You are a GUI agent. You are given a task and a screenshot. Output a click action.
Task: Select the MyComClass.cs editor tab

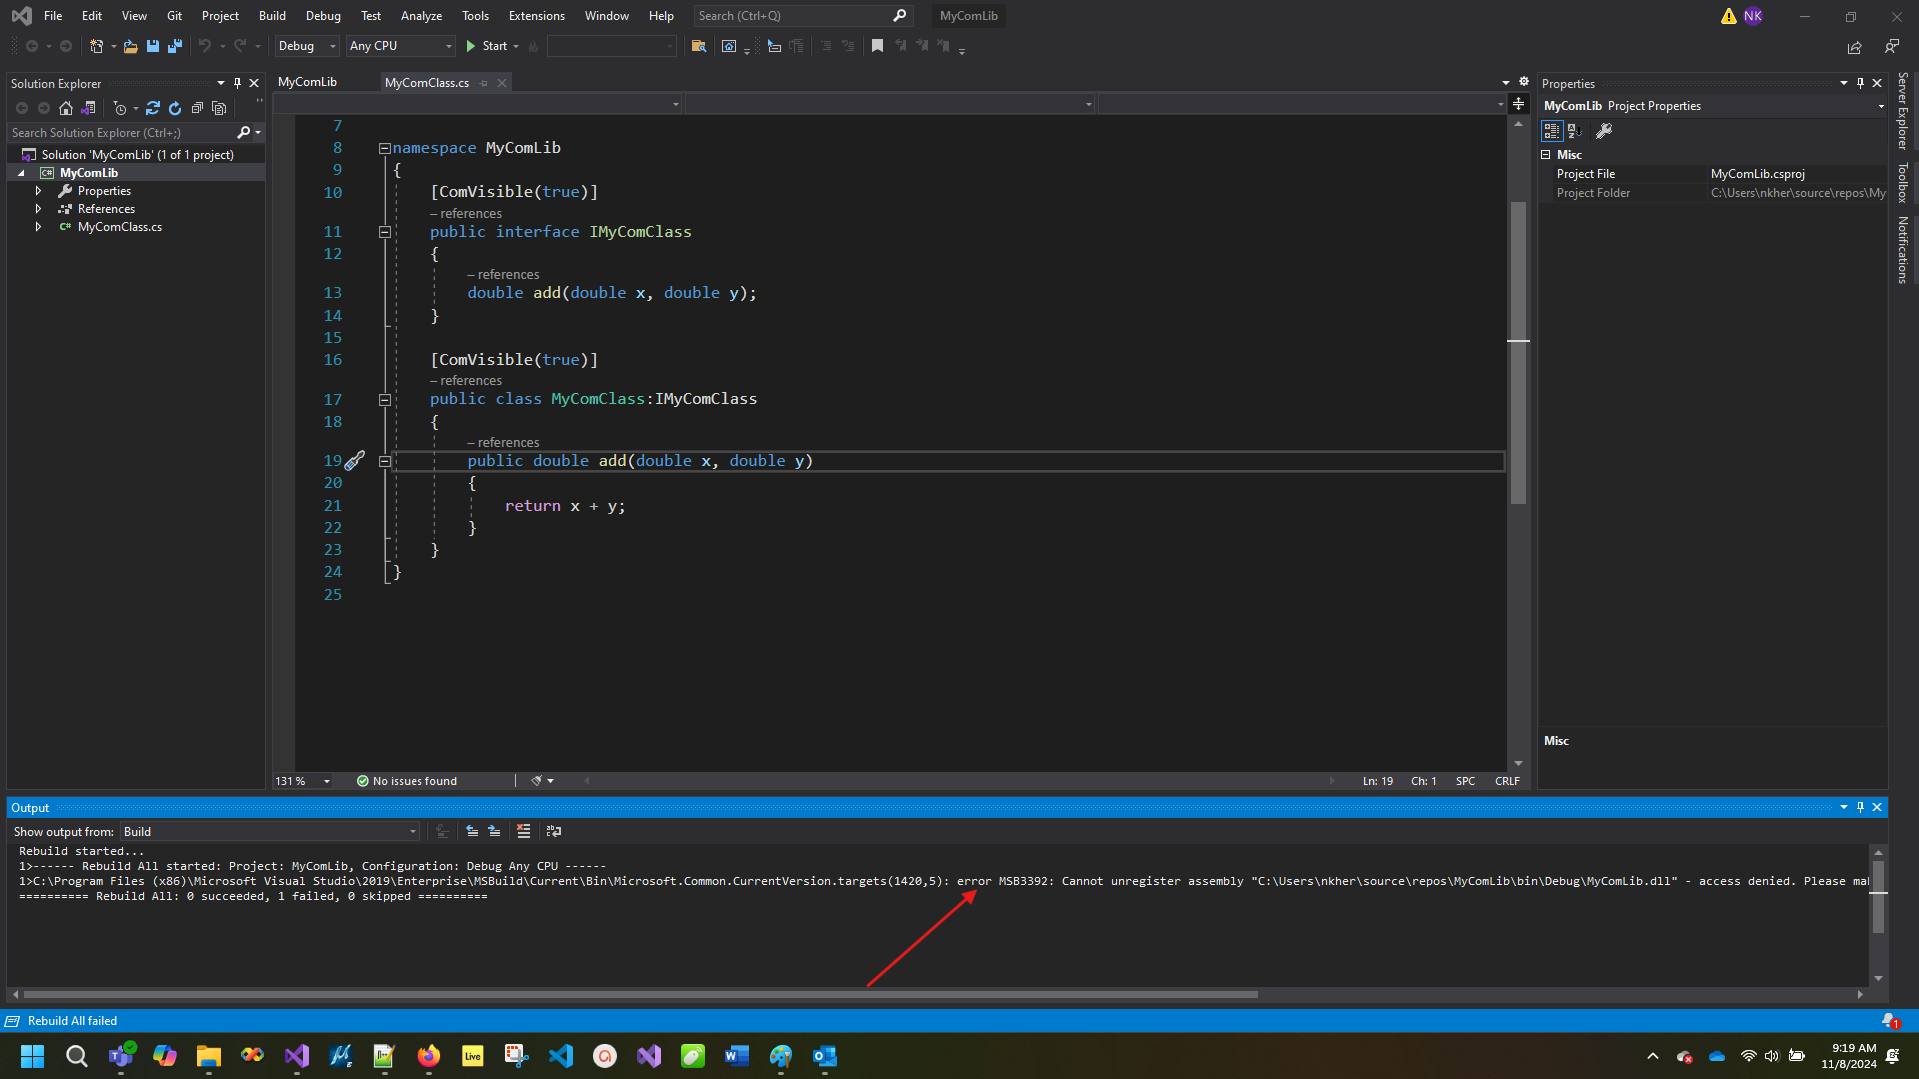click(427, 83)
